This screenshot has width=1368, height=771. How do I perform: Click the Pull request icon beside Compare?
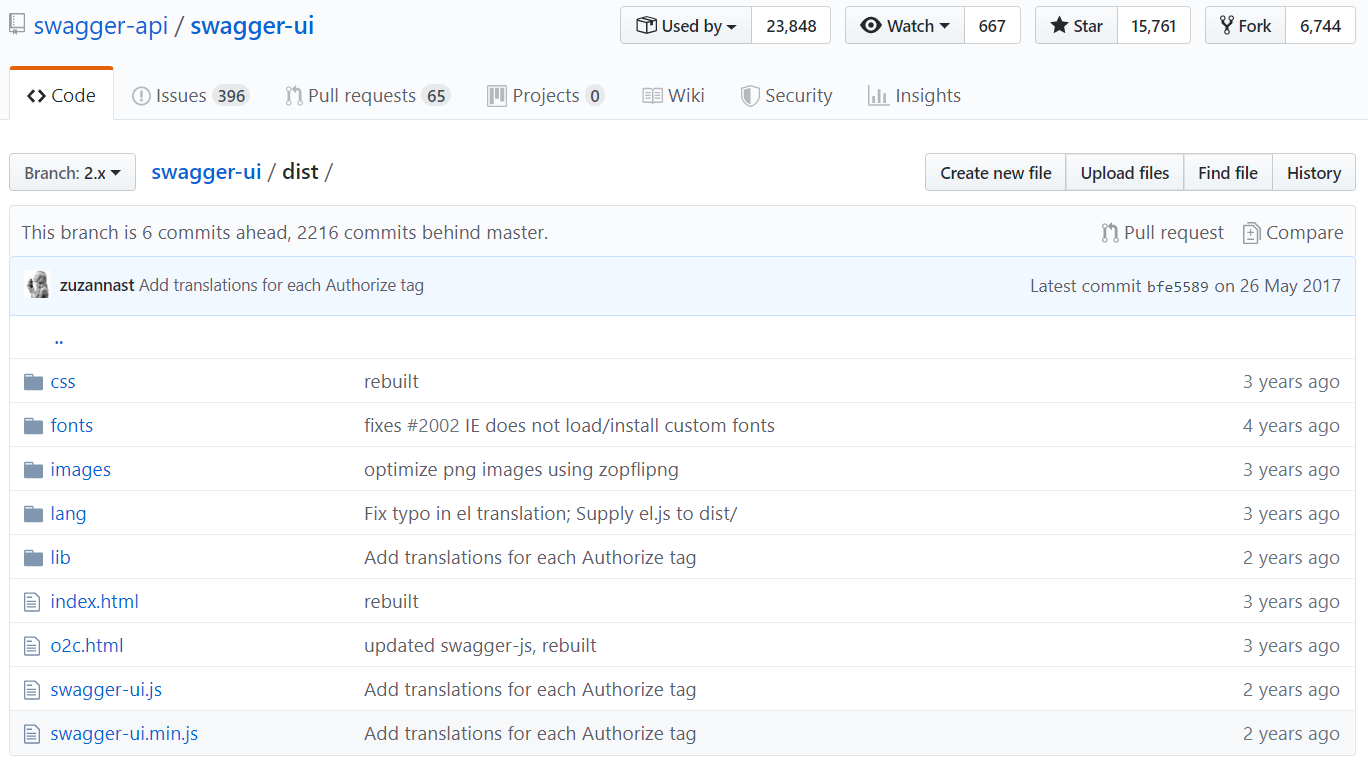(x=1109, y=233)
